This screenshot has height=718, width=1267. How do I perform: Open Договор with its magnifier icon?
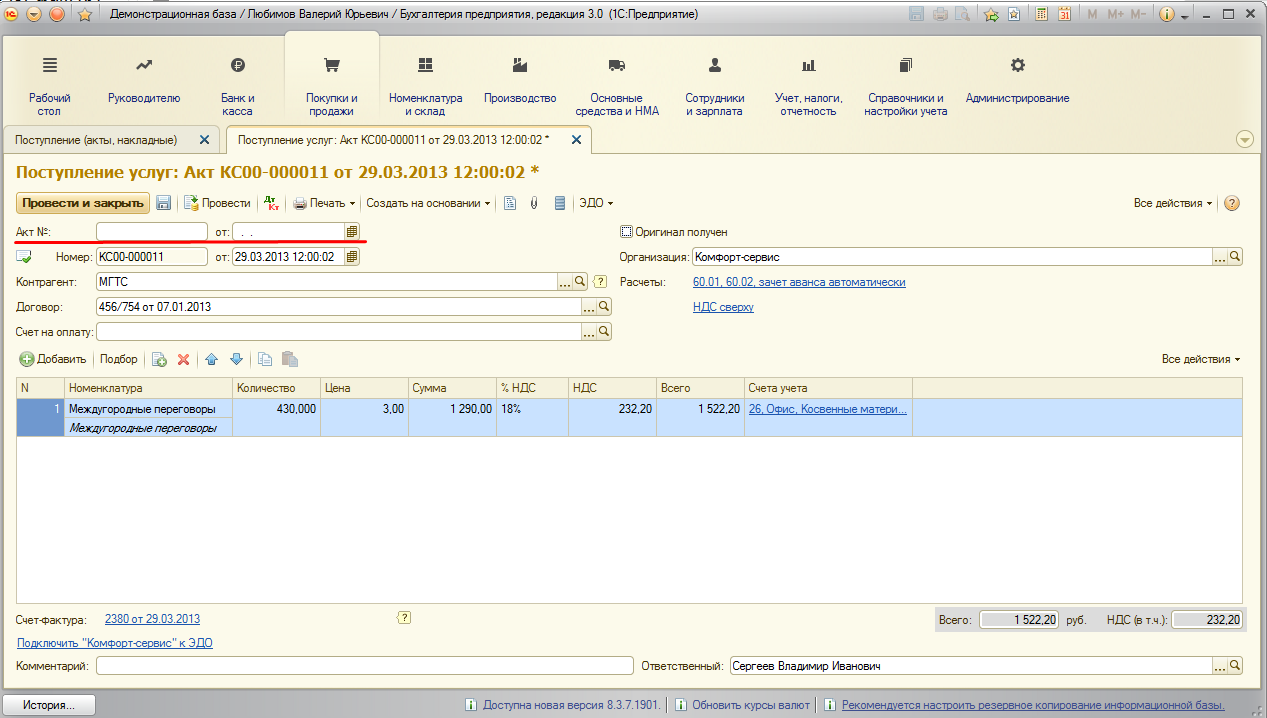tap(604, 307)
